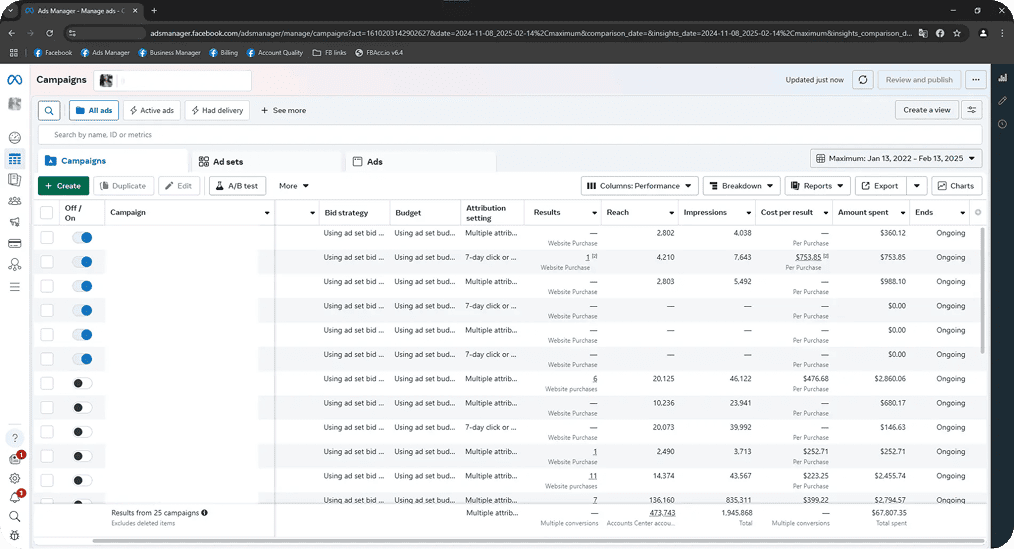Click the Meta logo icon
1014x549 pixels.
[14, 80]
